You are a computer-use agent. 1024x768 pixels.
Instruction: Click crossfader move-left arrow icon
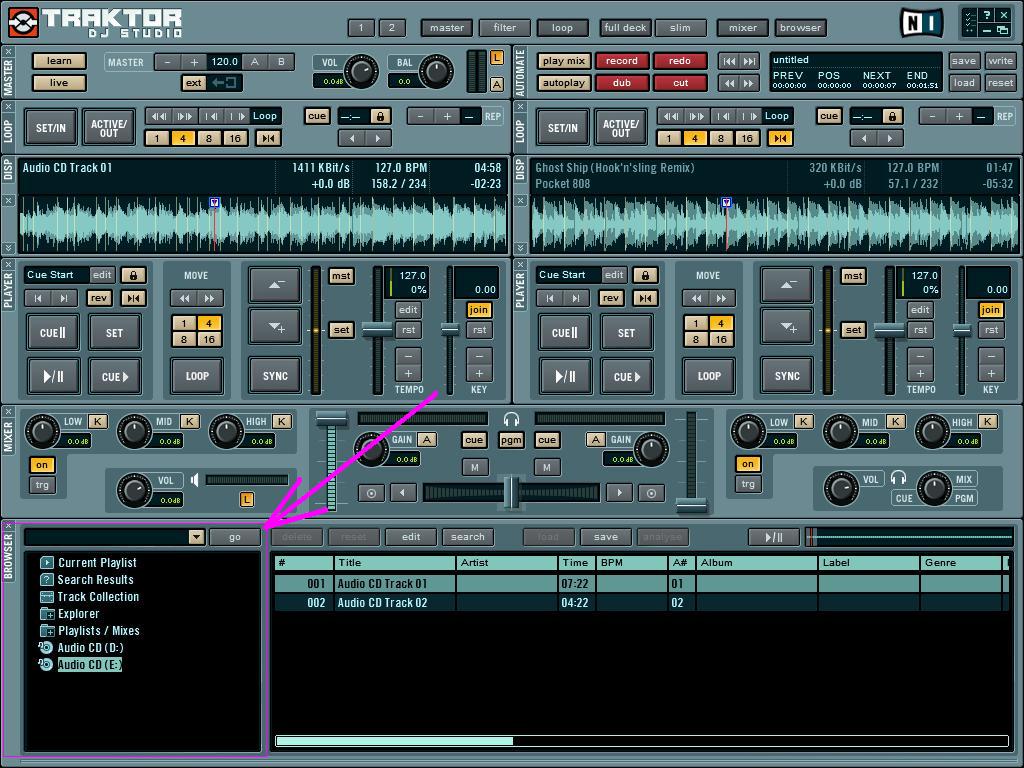pos(403,492)
